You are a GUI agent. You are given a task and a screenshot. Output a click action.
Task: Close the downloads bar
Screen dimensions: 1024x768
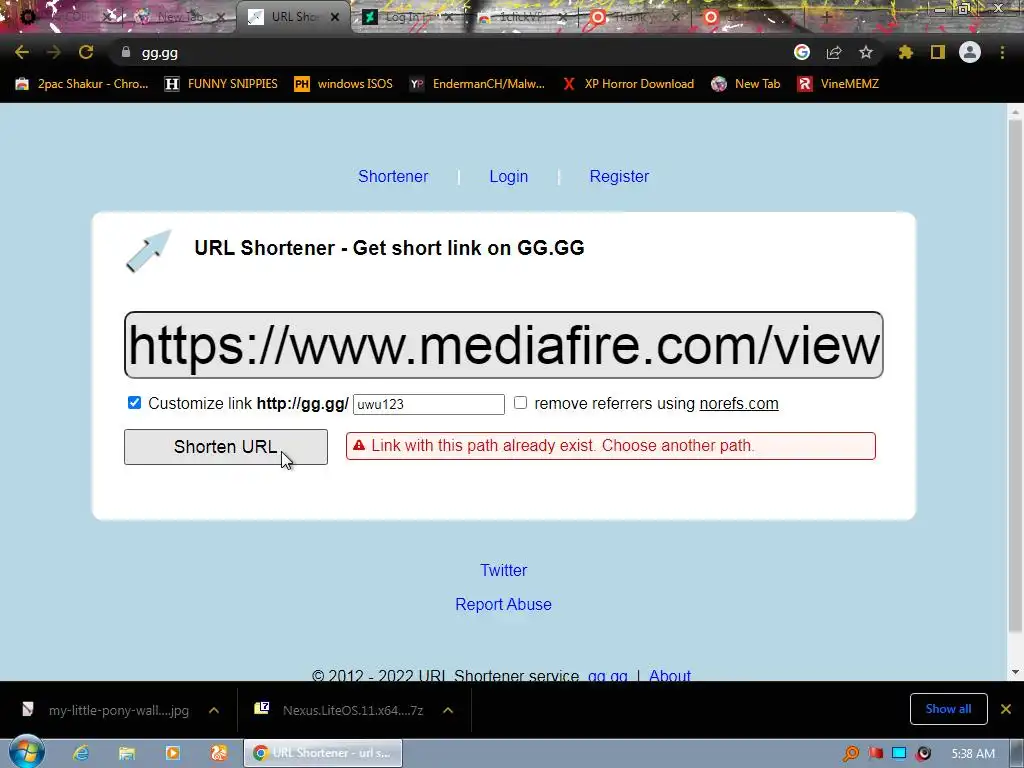pos(1006,709)
